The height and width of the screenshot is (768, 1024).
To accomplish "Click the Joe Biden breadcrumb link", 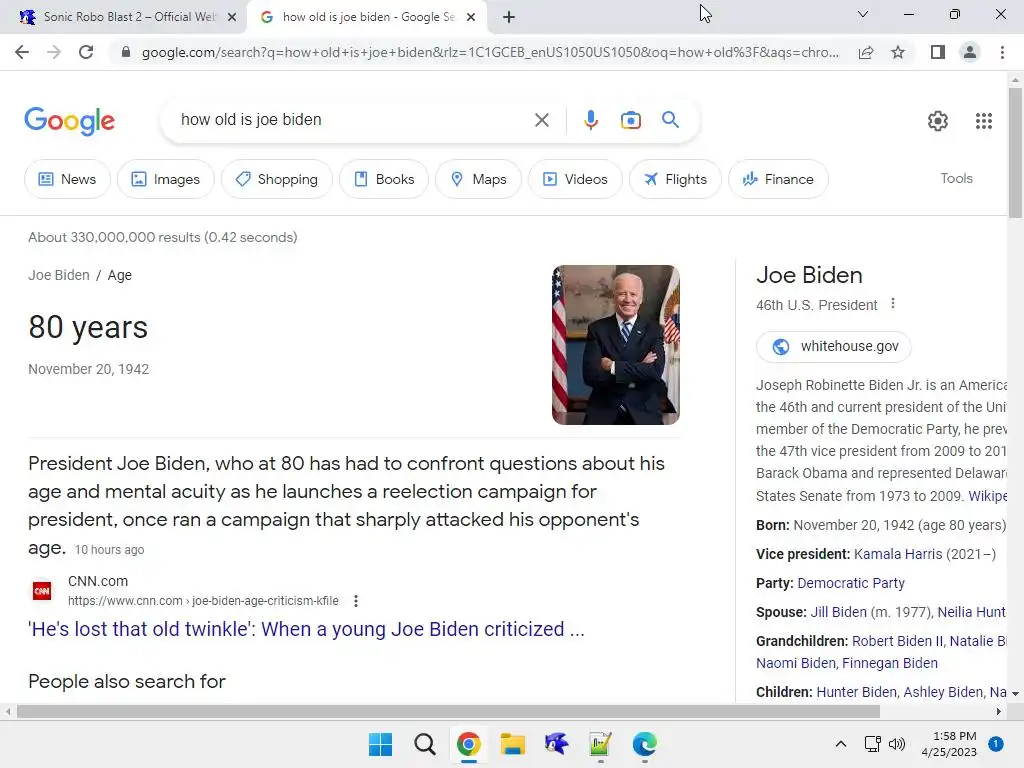I will 59,275.
